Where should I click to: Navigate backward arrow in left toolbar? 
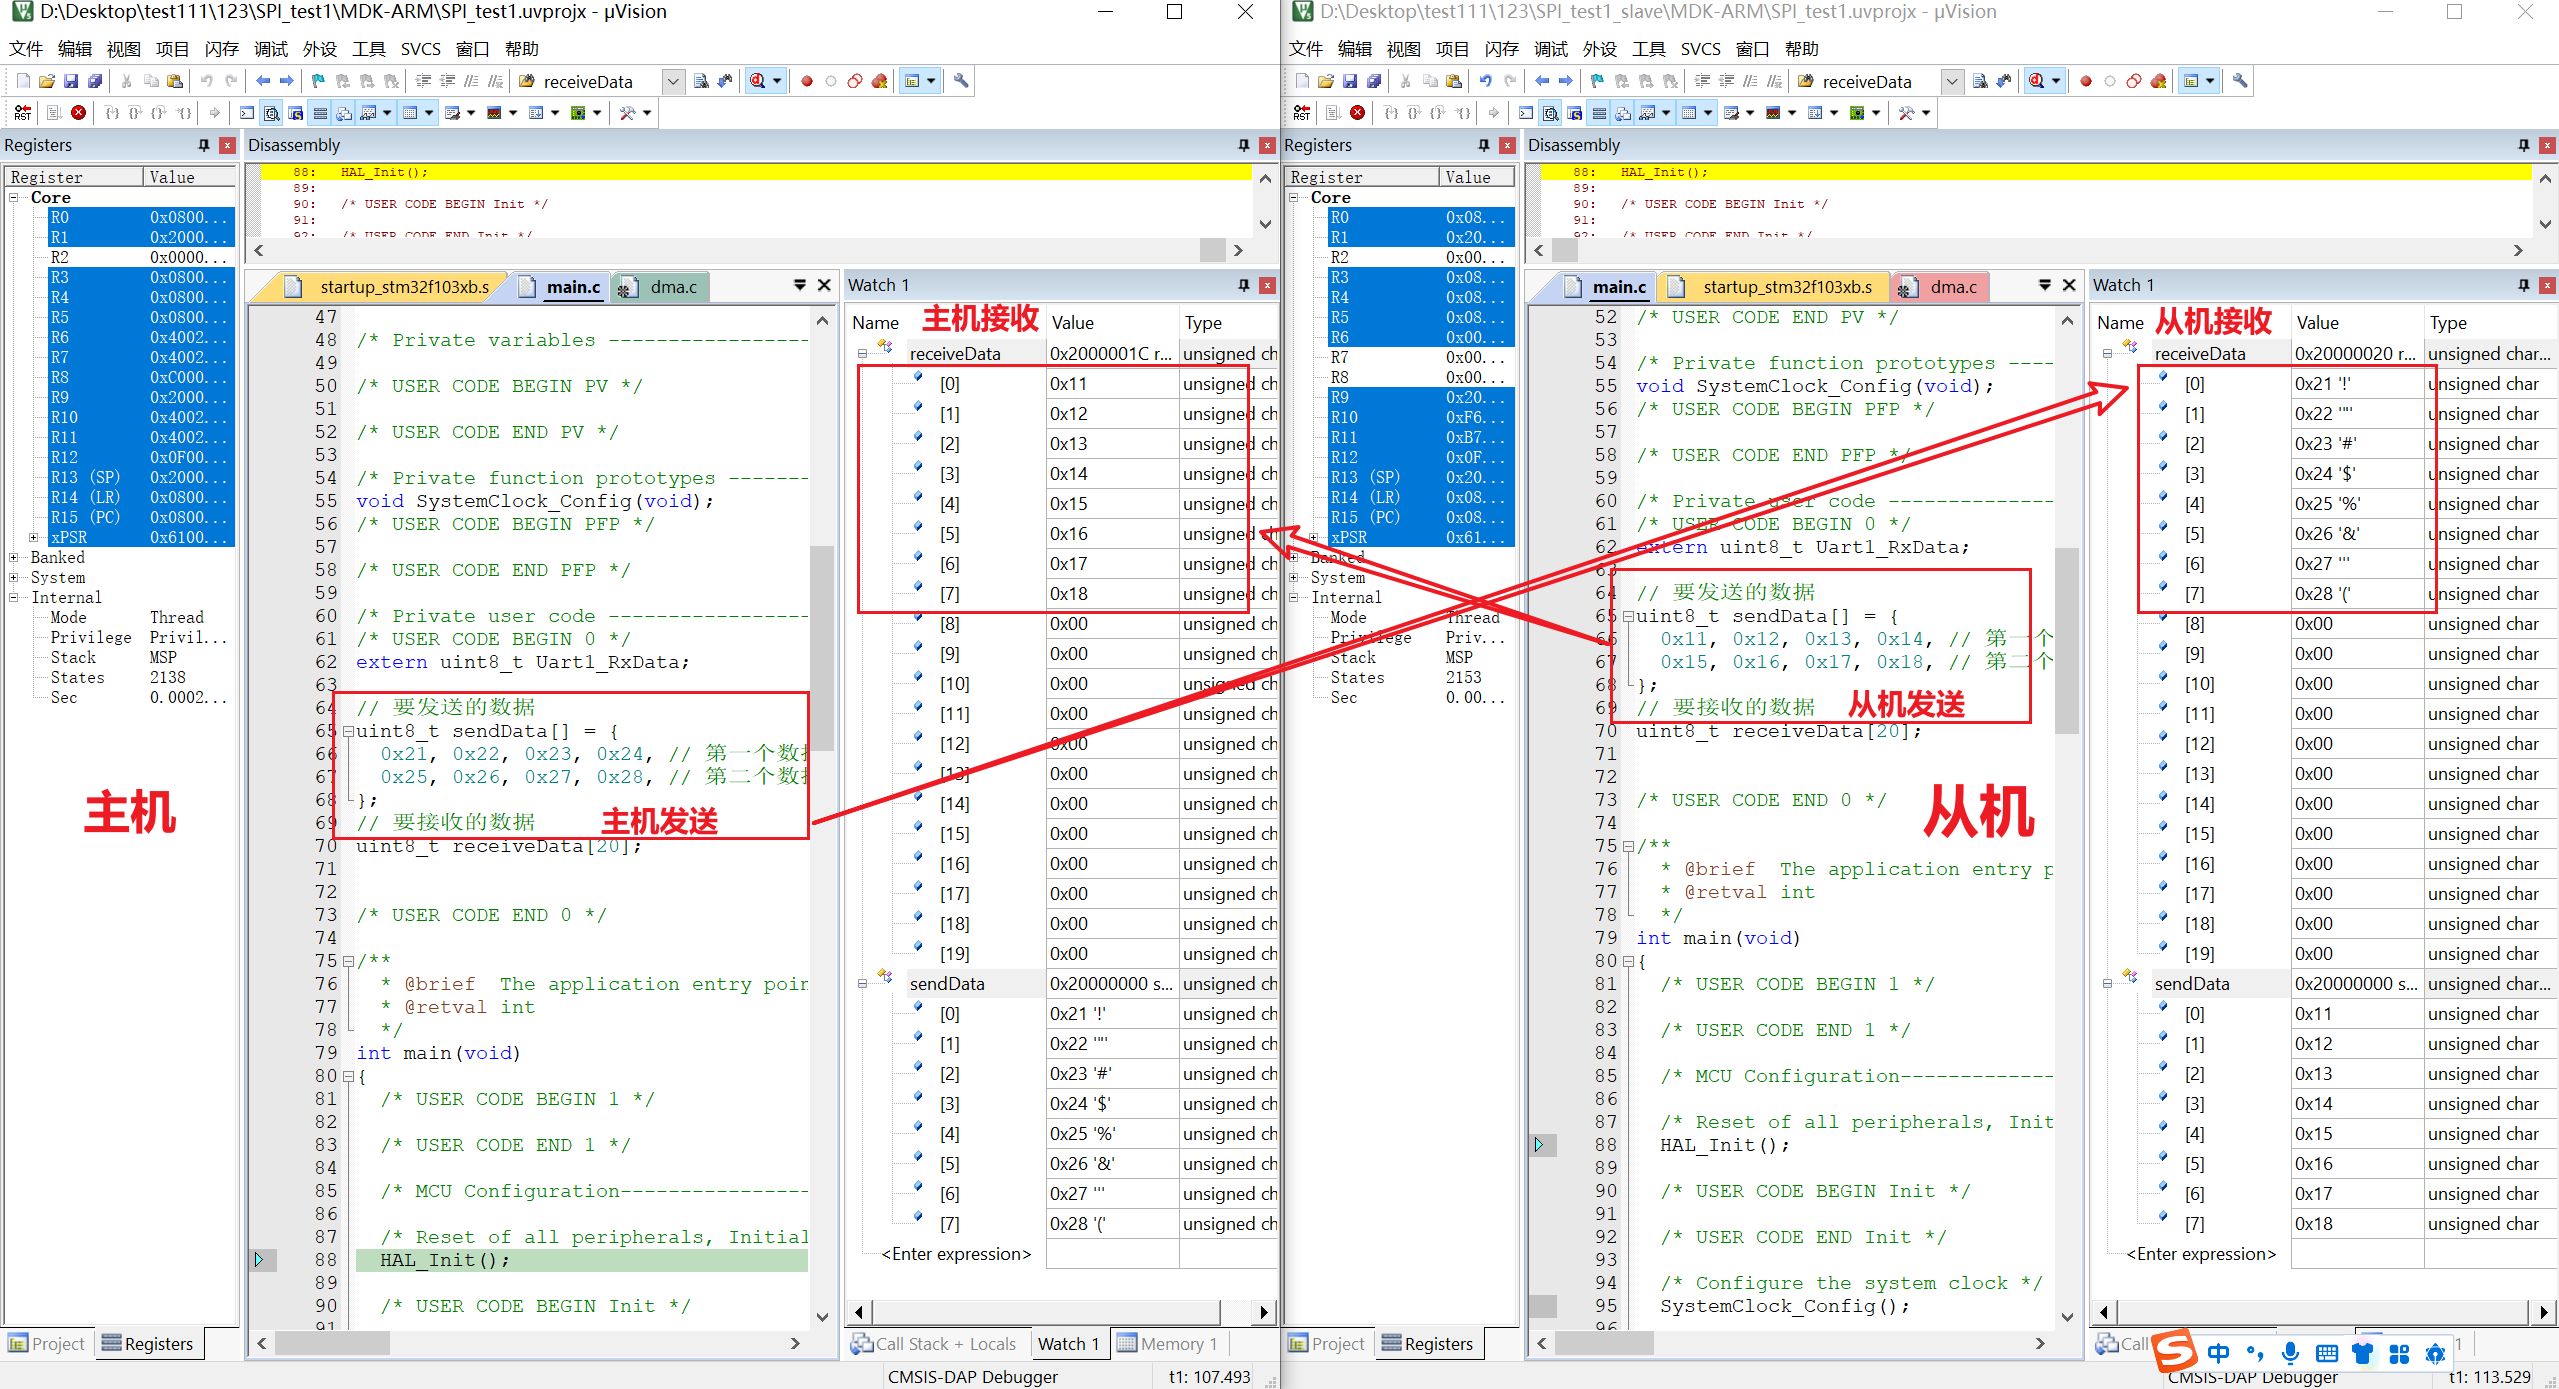point(263,81)
